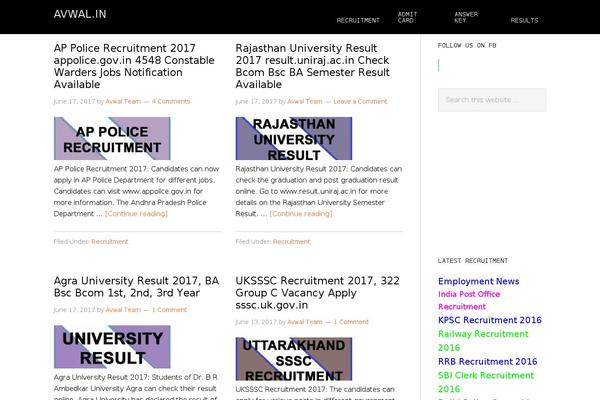Open 1 Comment link on UKSSSC post
The image size is (600, 400).
[x=351, y=322]
